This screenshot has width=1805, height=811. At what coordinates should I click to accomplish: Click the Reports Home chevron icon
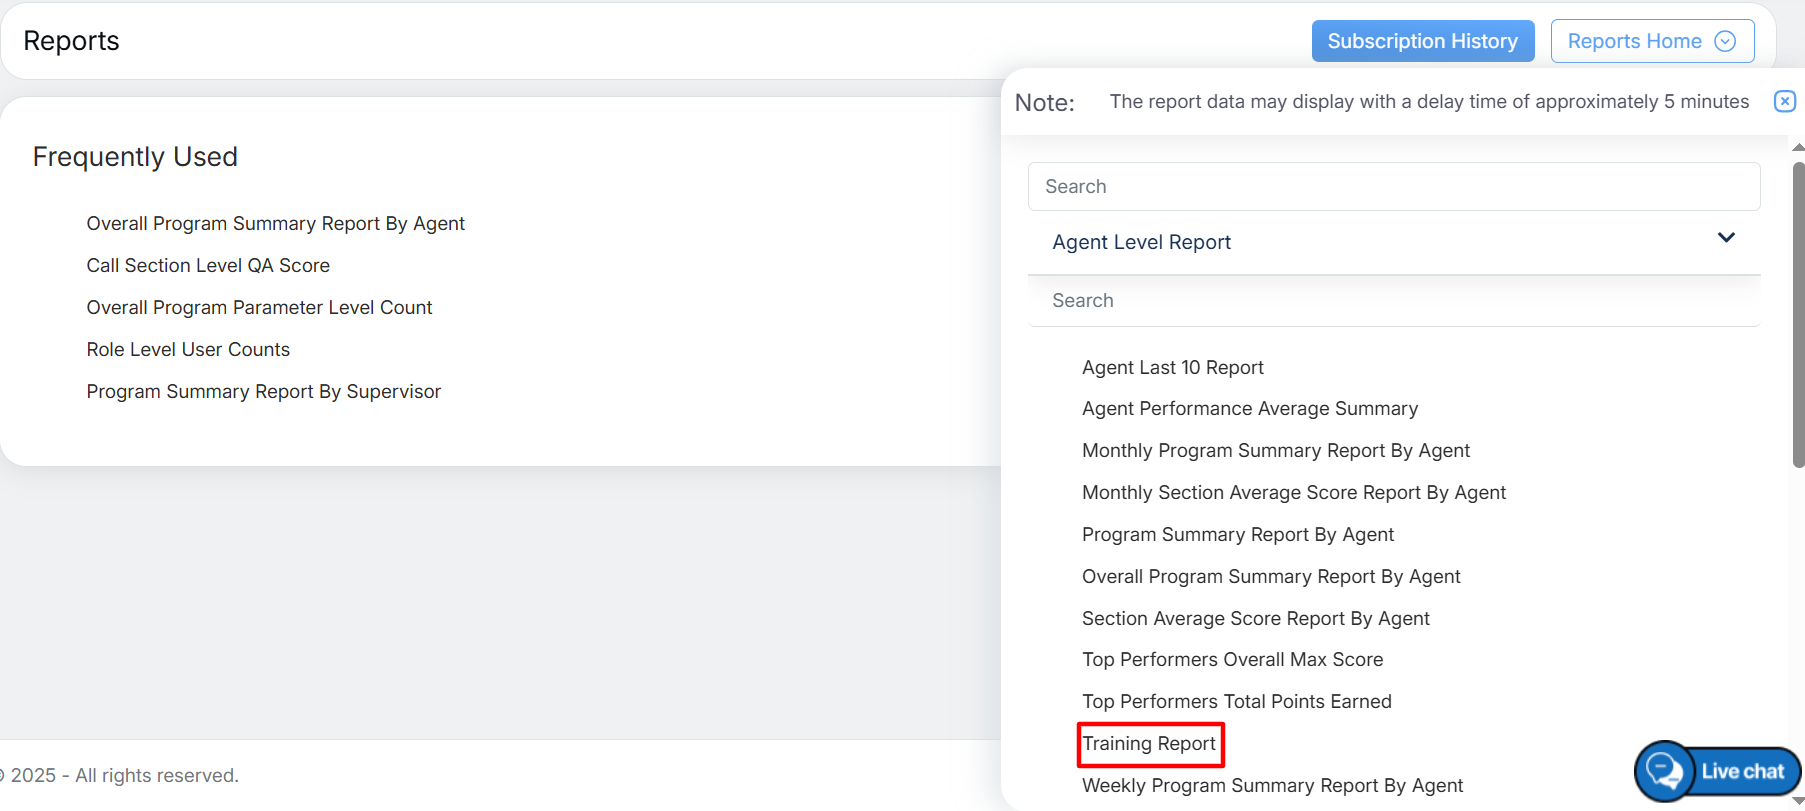(x=1725, y=41)
